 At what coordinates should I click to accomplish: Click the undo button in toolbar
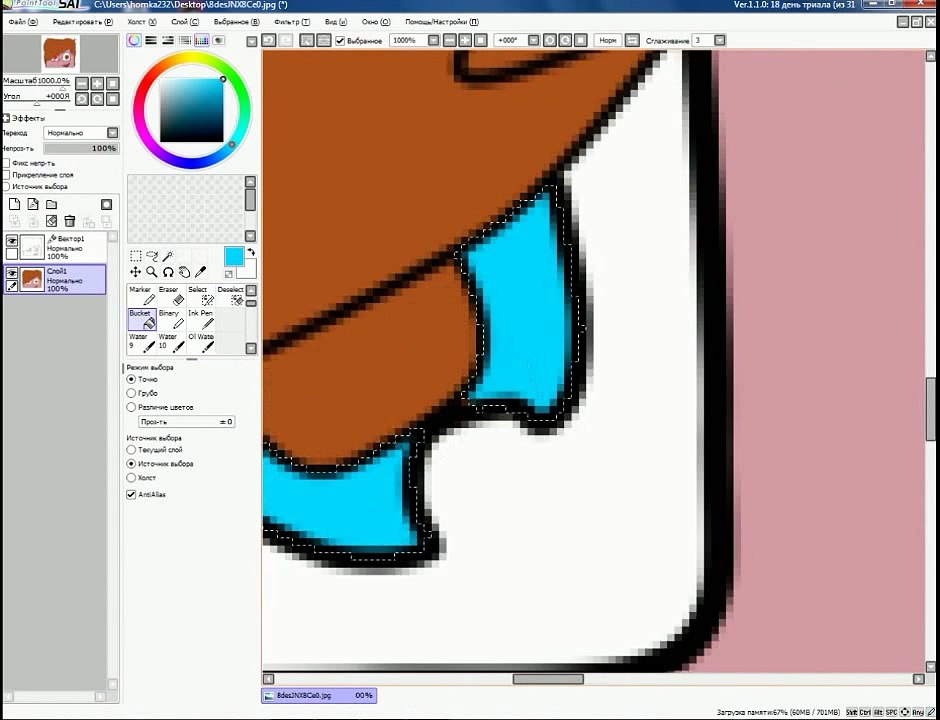[269, 40]
